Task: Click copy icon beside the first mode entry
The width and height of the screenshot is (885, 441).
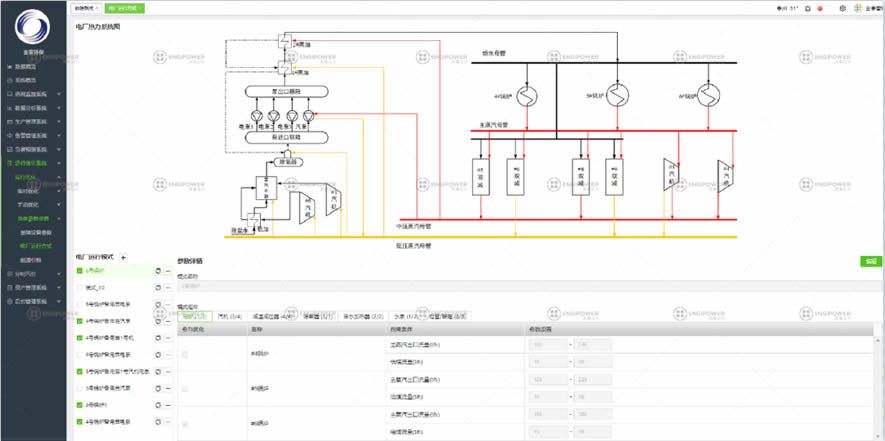Action: point(157,270)
